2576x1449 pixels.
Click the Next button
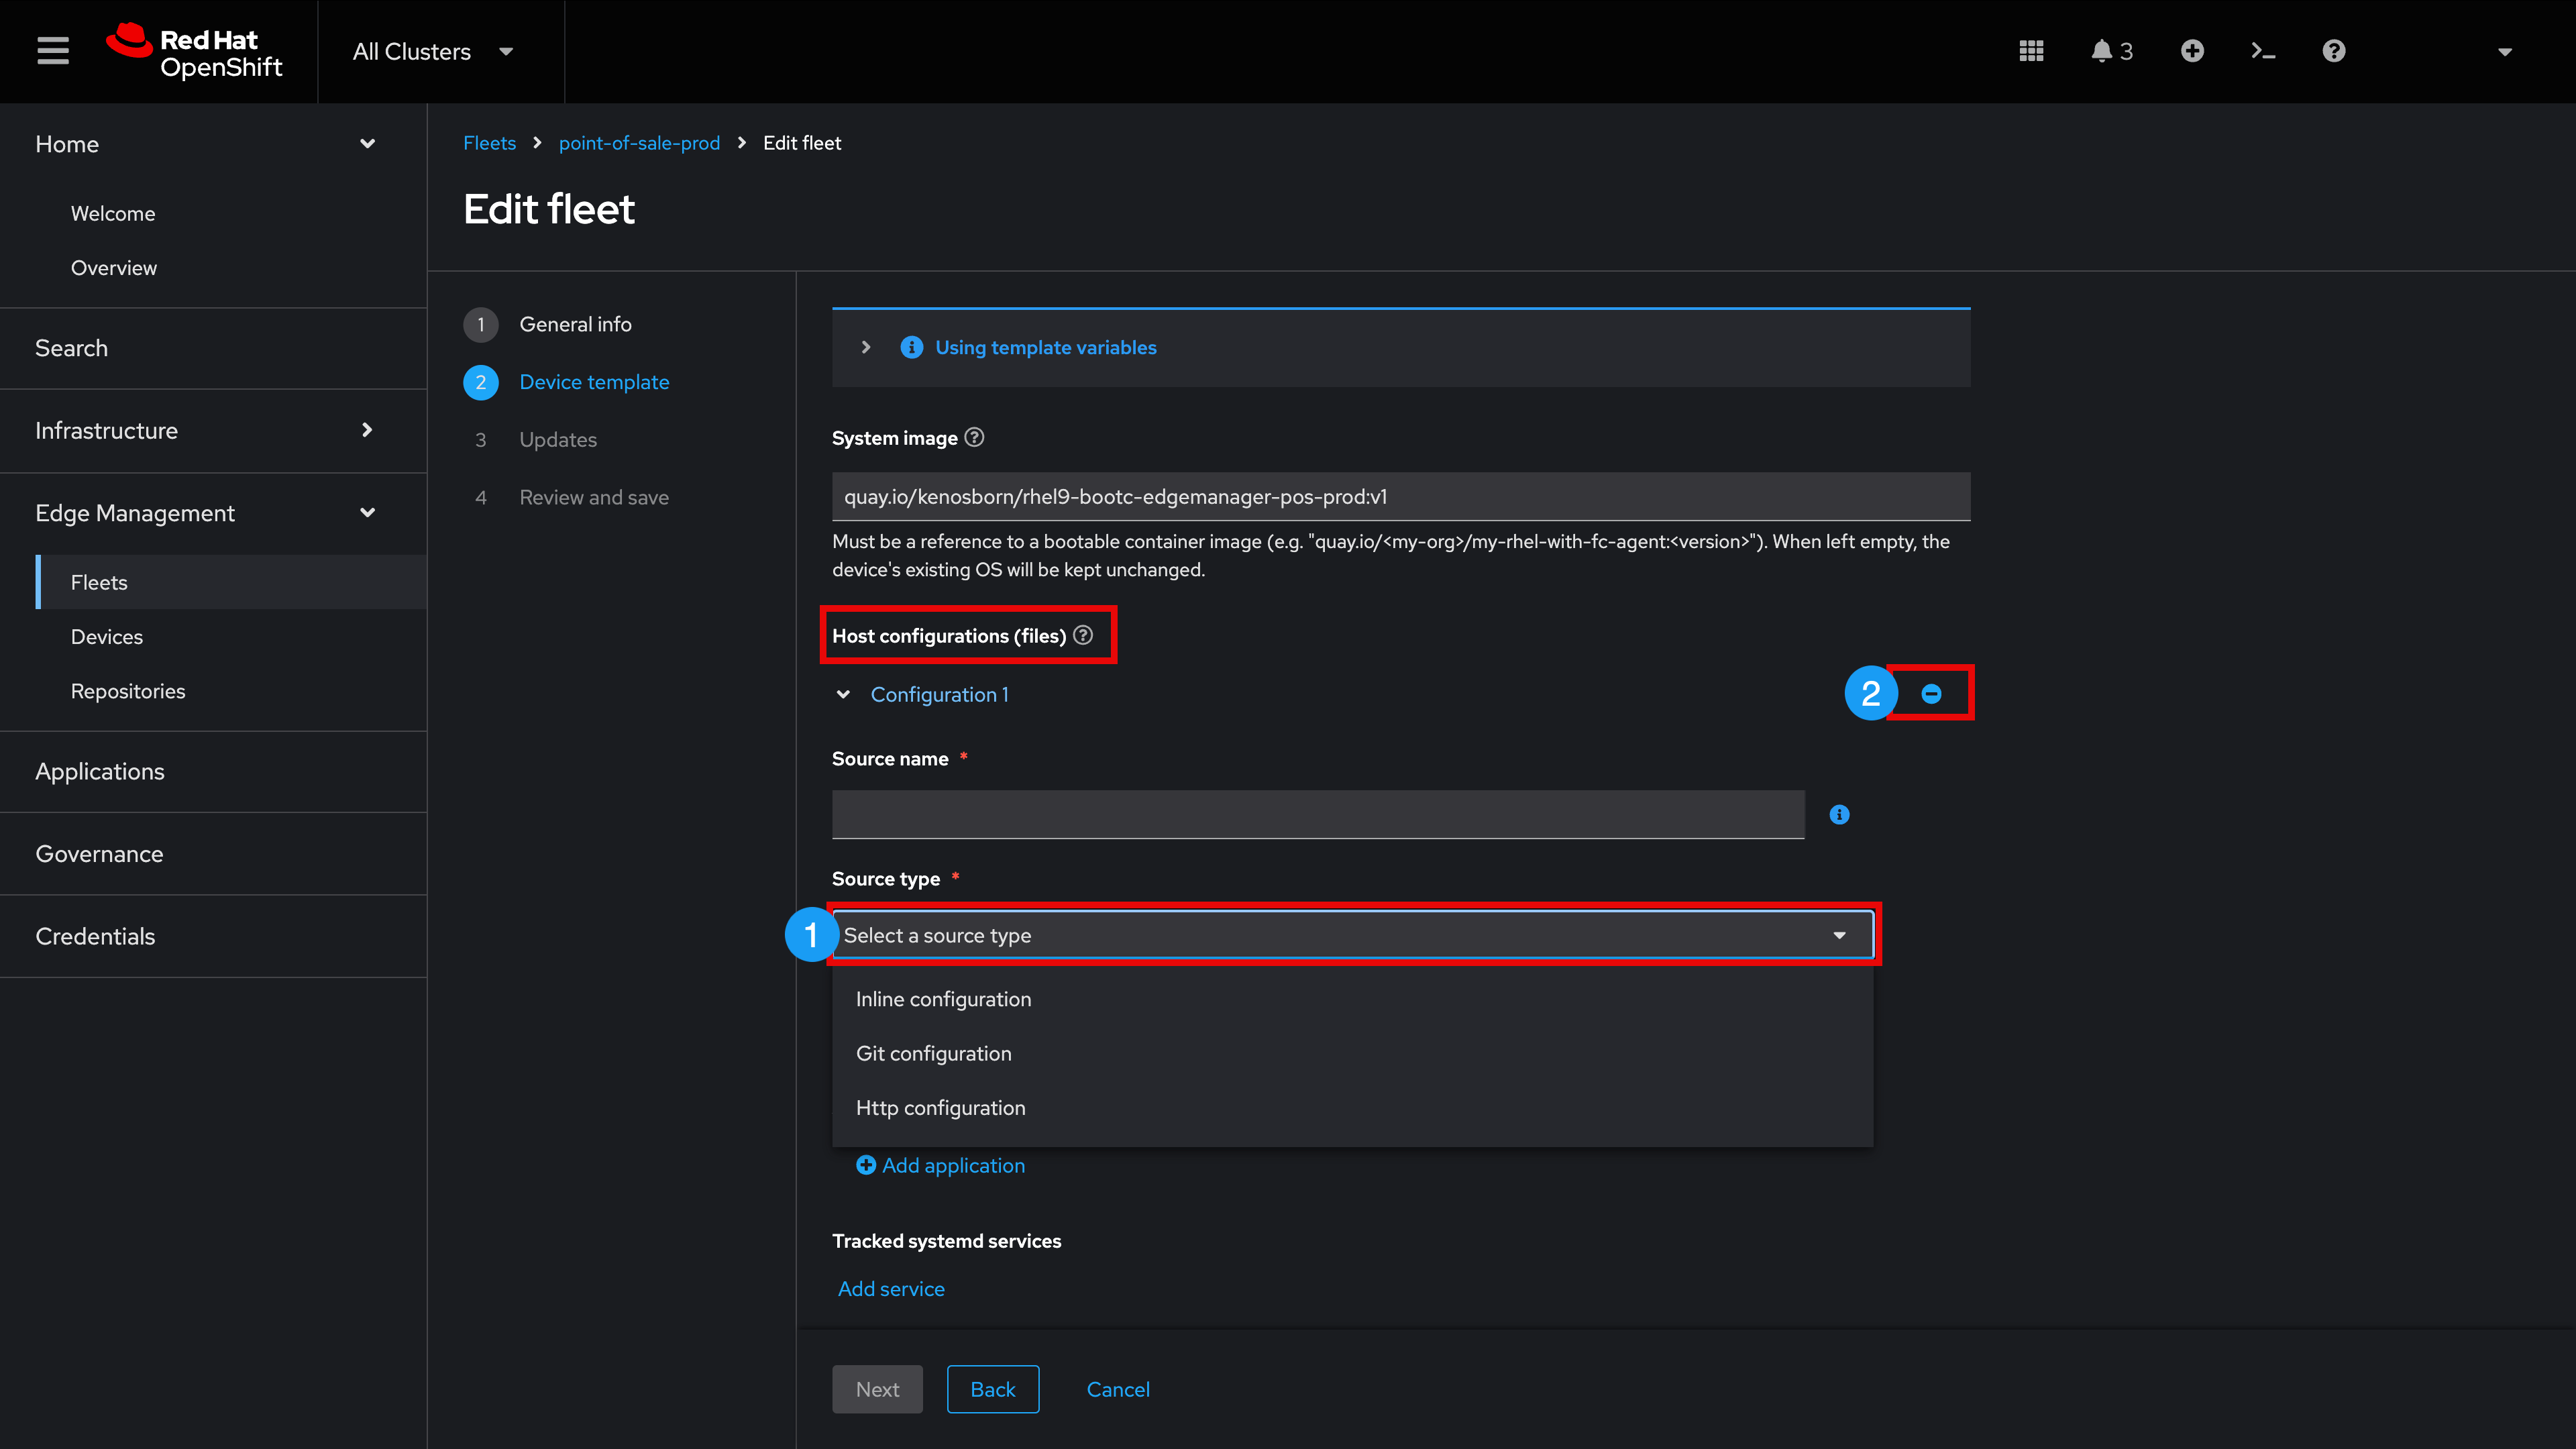[x=877, y=1389]
